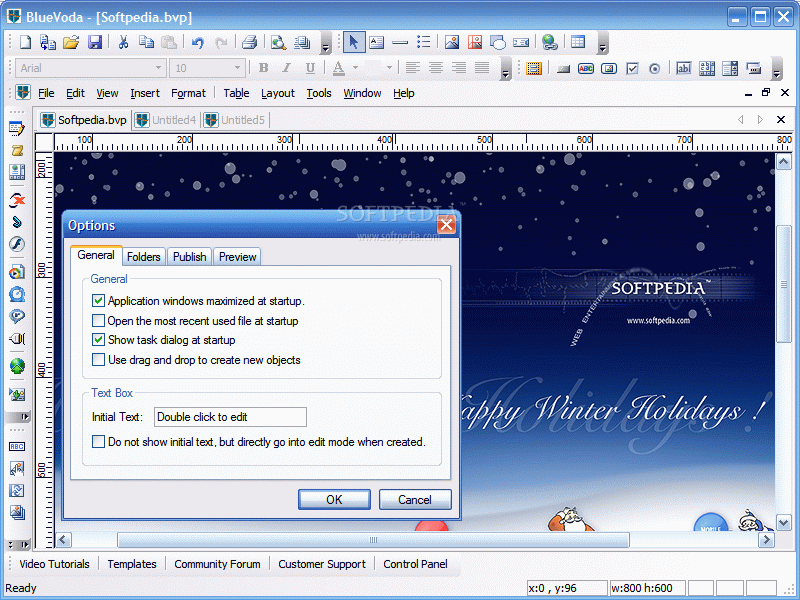Viewport: 800px width, 600px height.
Task: Click the bulleted list icon
Action: 424,42
